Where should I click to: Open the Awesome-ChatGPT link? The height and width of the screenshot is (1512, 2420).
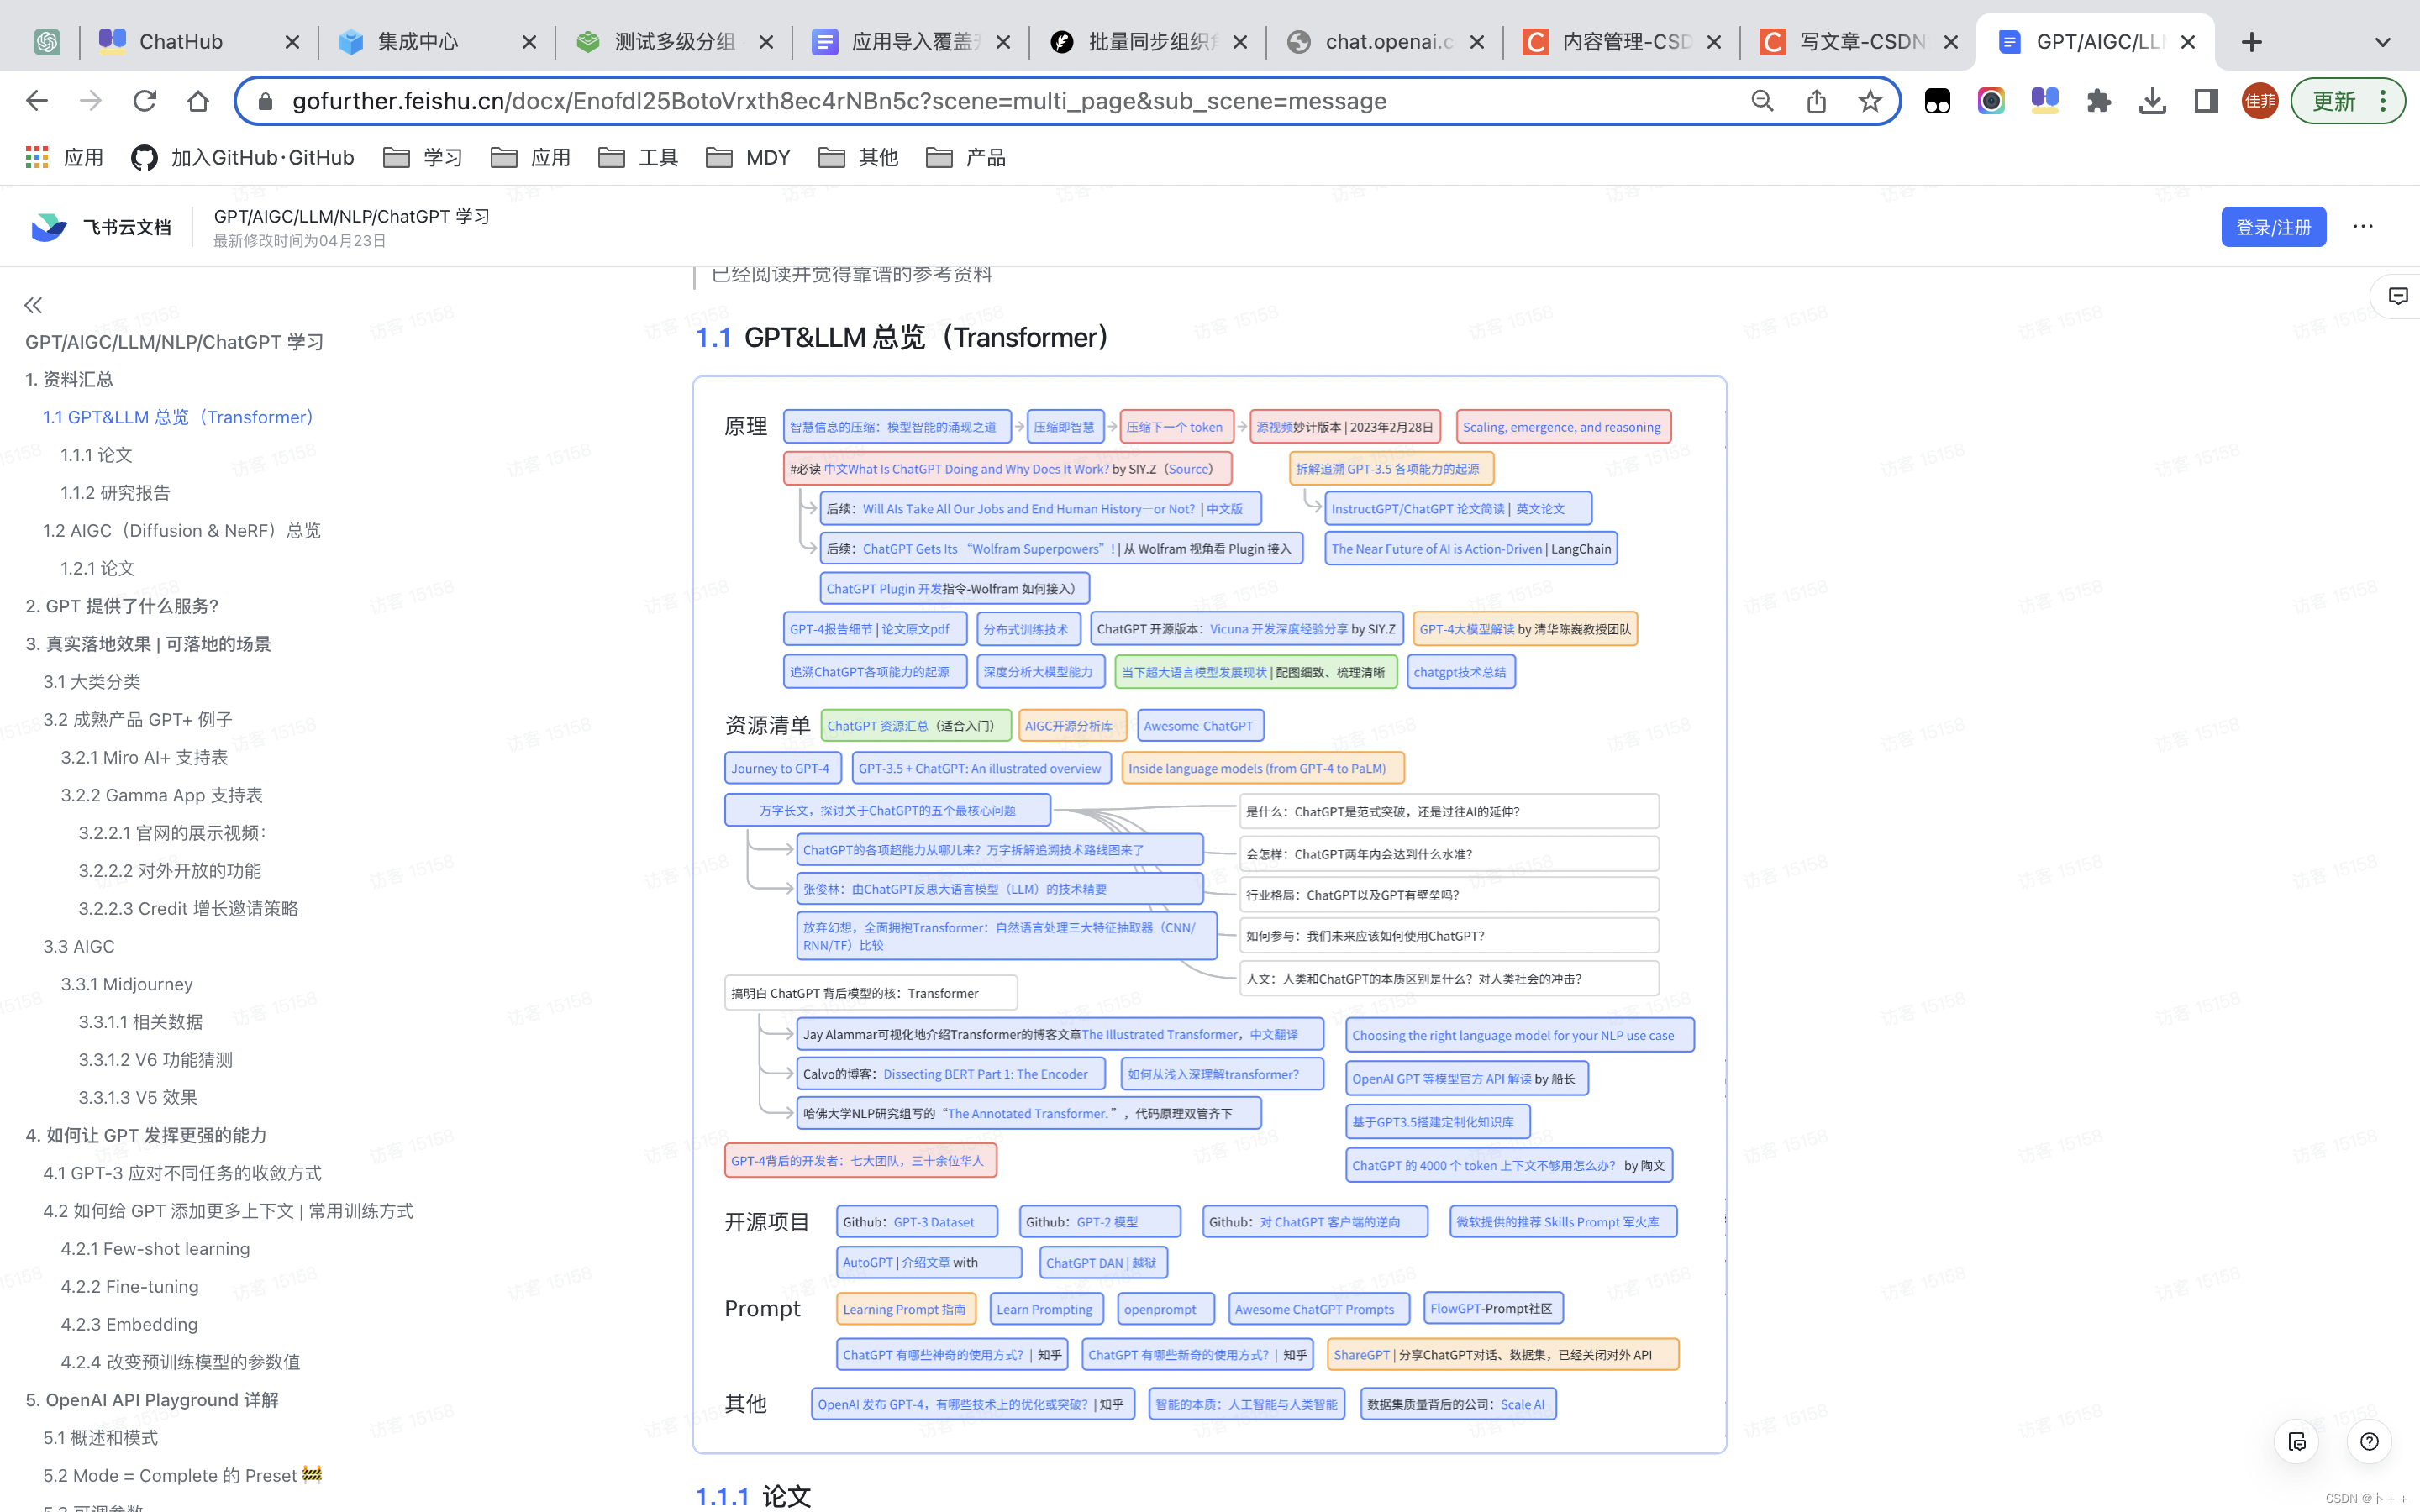(1198, 726)
